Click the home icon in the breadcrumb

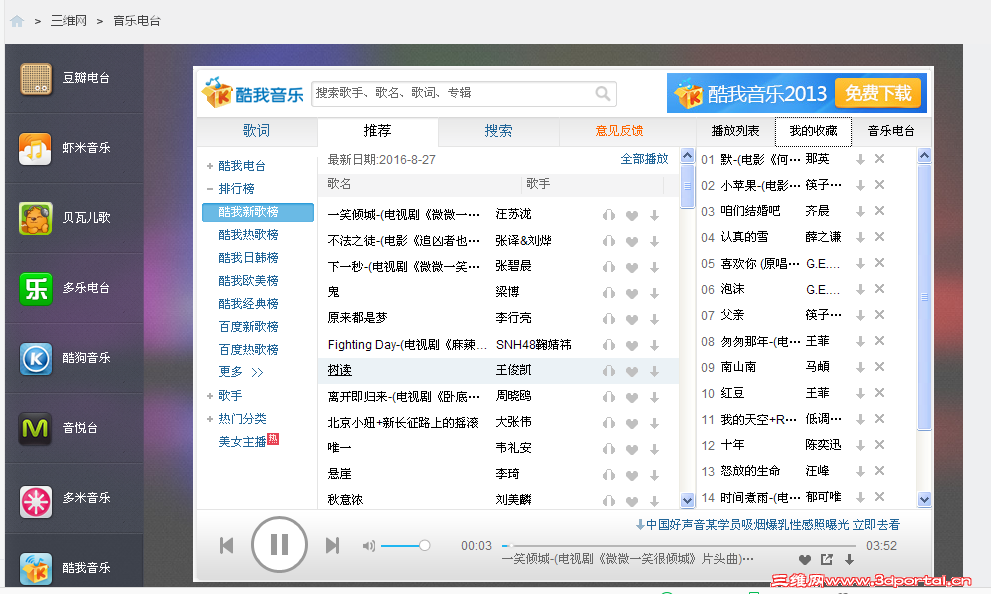coord(17,21)
